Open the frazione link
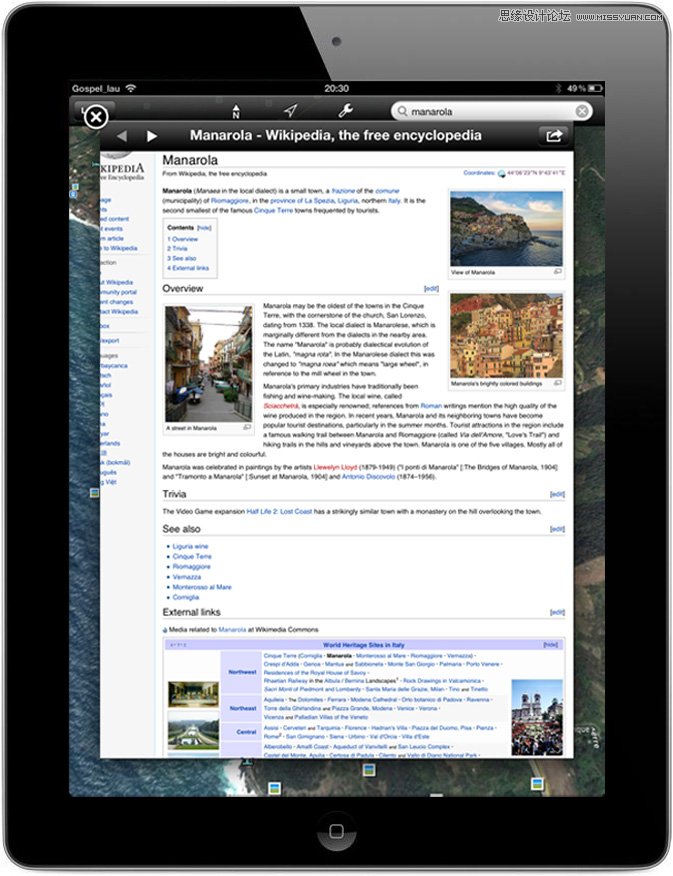The image size is (673, 876). pyautogui.click(x=343, y=191)
